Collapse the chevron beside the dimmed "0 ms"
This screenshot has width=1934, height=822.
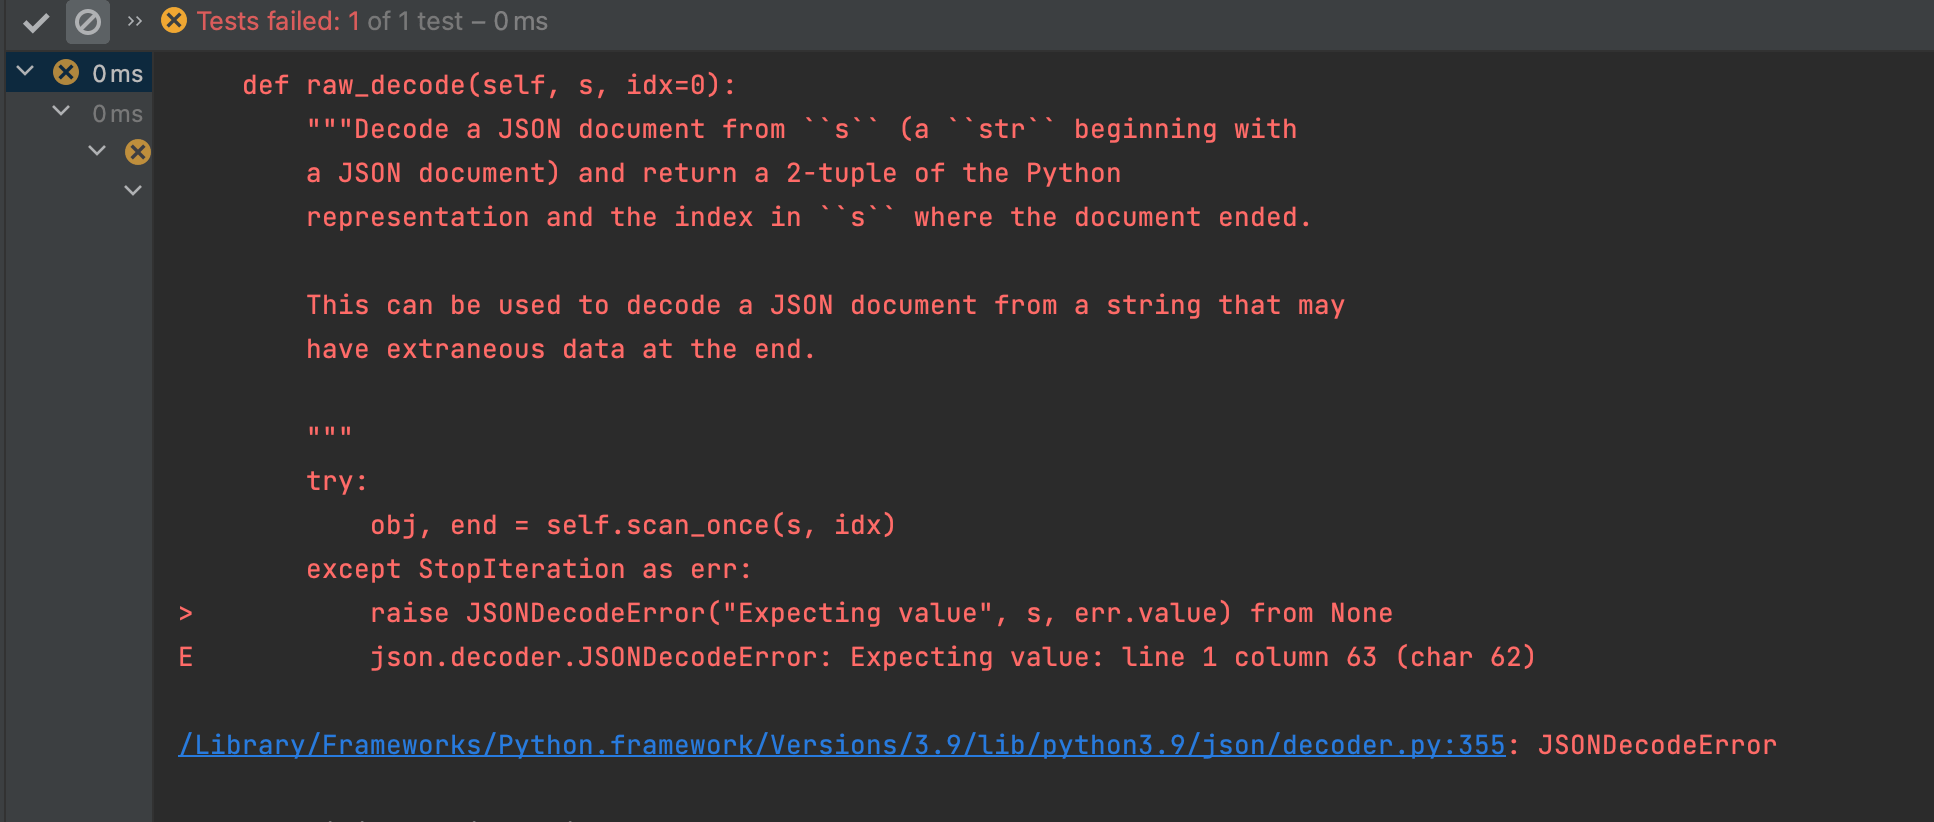point(61,111)
